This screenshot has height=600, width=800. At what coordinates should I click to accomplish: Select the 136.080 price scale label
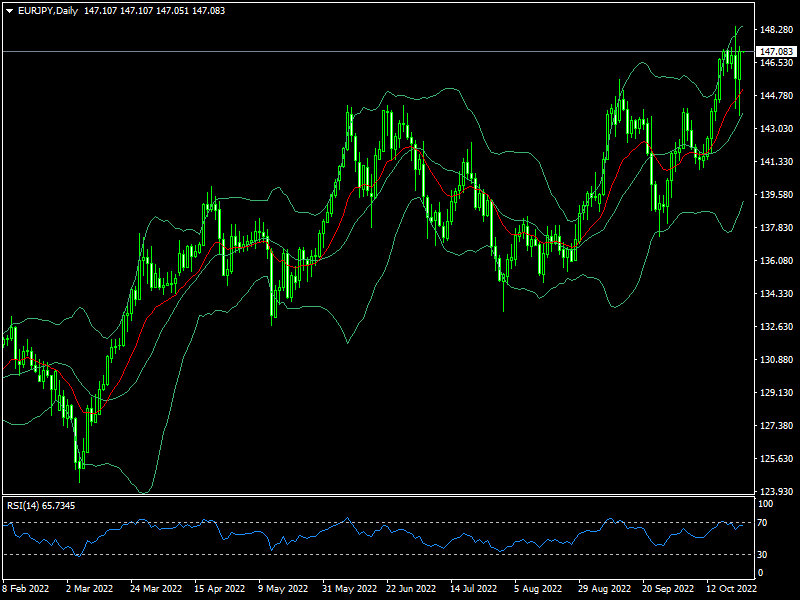tap(777, 261)
